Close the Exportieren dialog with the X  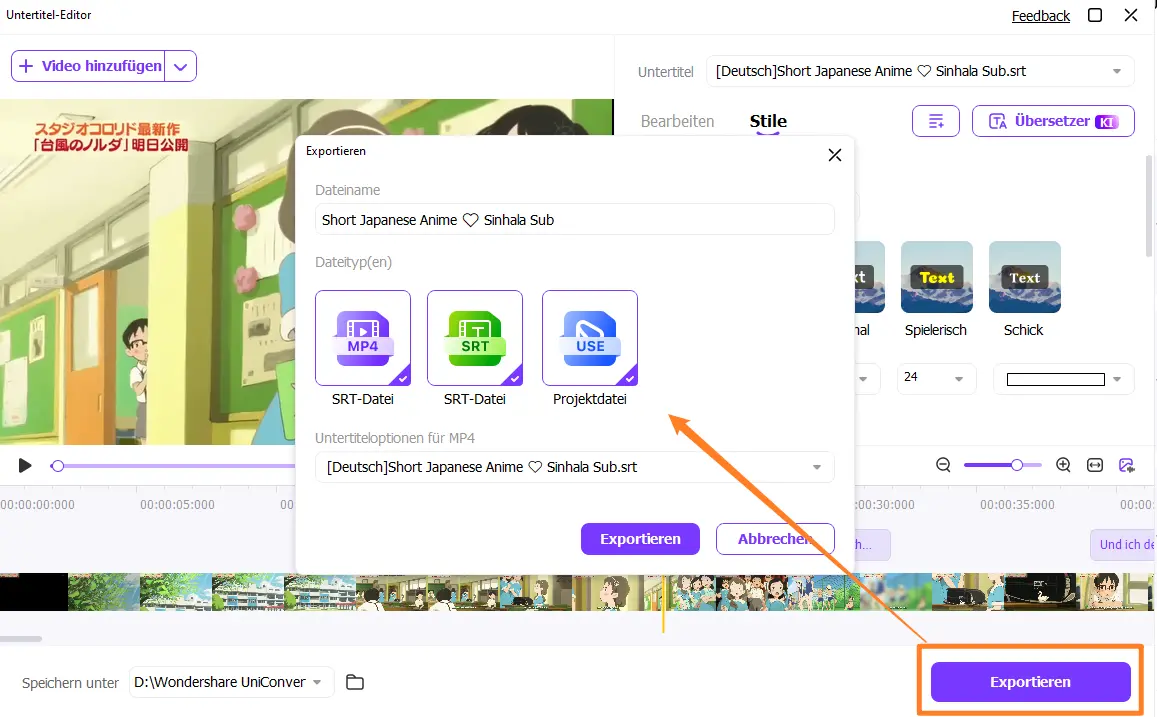pos(835,155)
